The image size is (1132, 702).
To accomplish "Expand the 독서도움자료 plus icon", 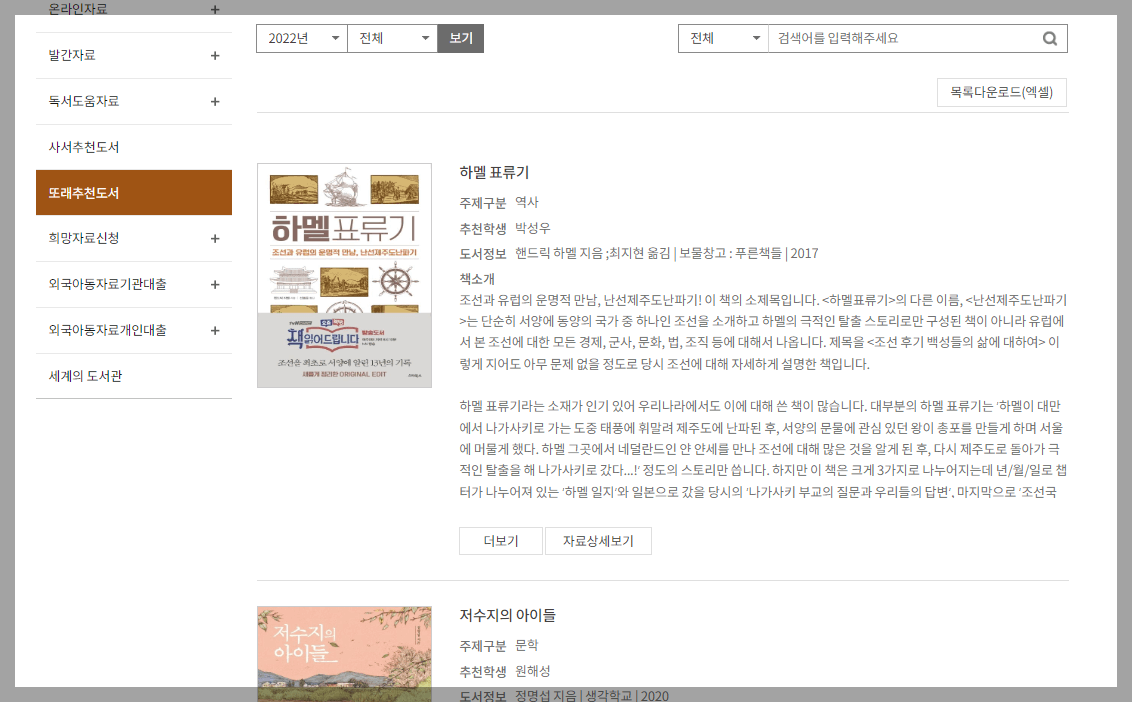I will pos(214,102).
